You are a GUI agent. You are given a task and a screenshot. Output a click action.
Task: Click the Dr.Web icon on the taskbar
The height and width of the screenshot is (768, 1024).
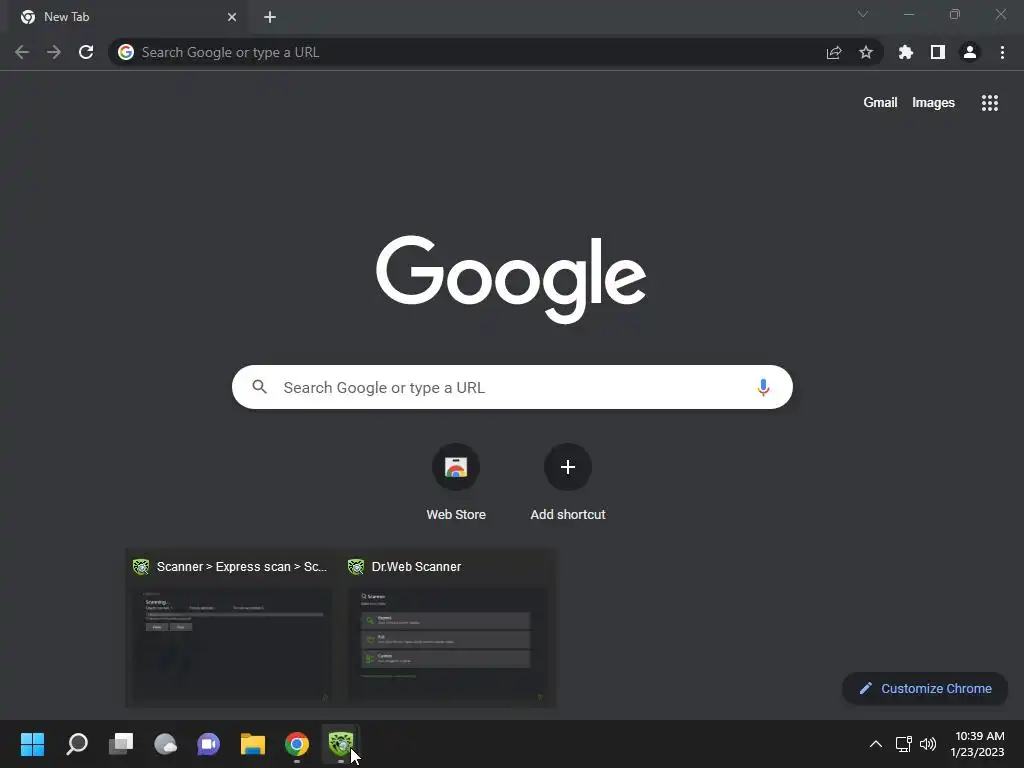coord(341,744)
